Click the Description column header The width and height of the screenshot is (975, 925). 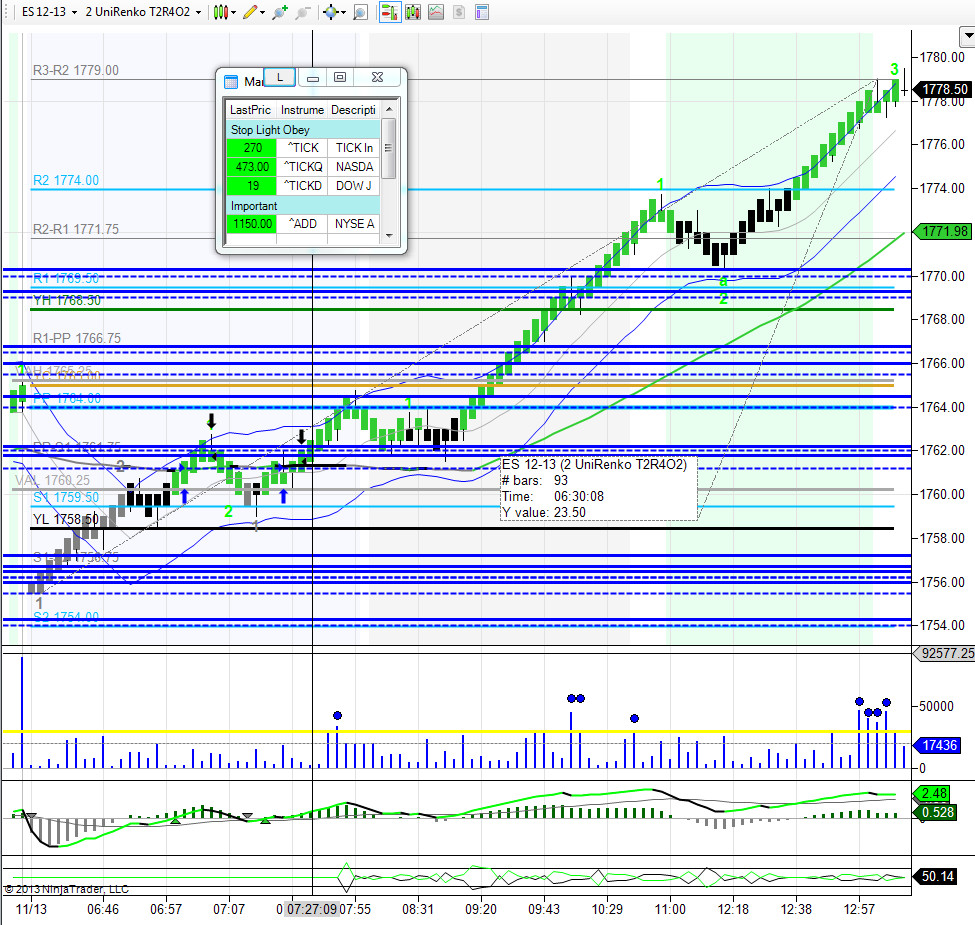click(x=353, y=109)
